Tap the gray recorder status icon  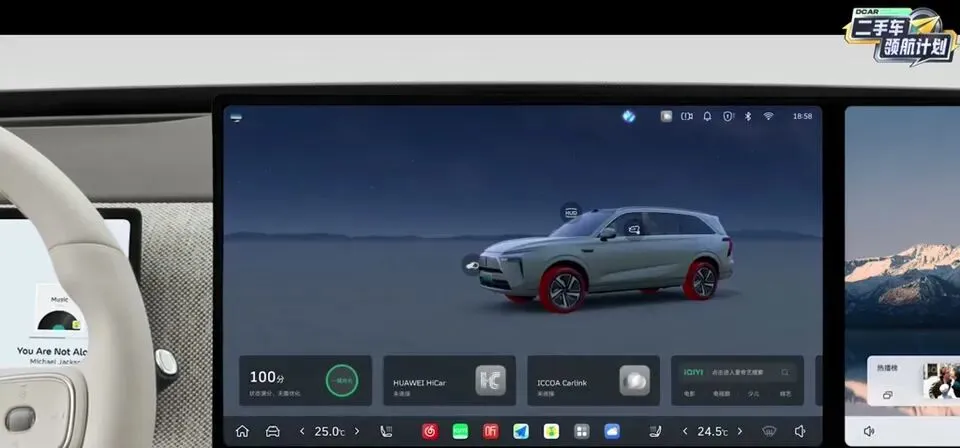pyautogui.click(x=666, y=116)
